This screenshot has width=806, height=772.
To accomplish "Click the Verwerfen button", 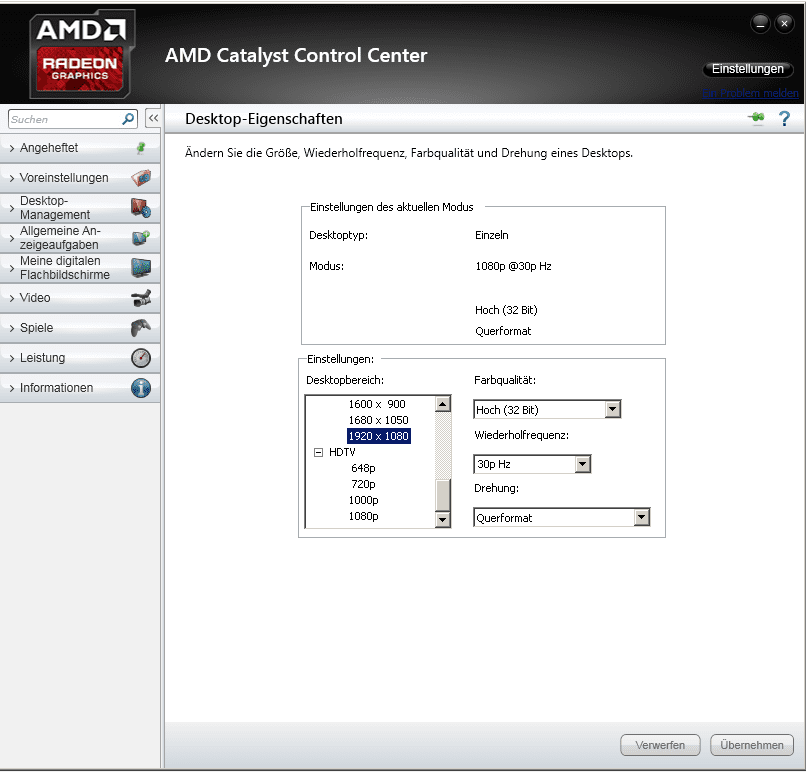I will coord(660,745).
